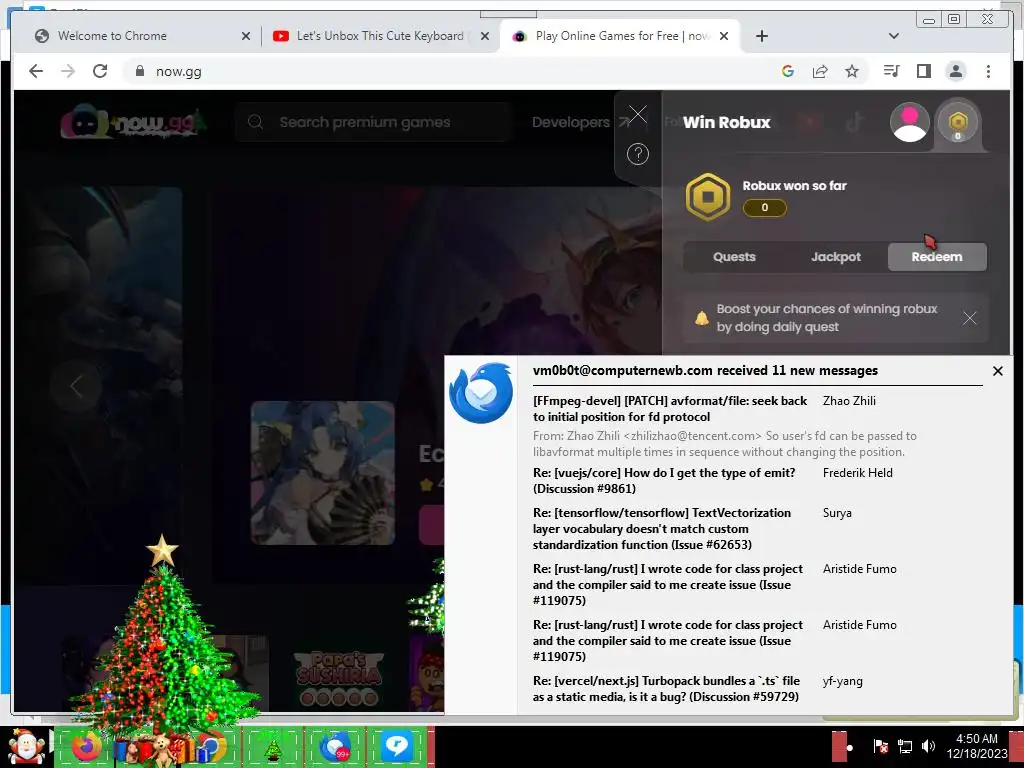Close the Thunderbird new messages notification
Image resolution: width=1024 pixels, height=768 pixels.
998,371
